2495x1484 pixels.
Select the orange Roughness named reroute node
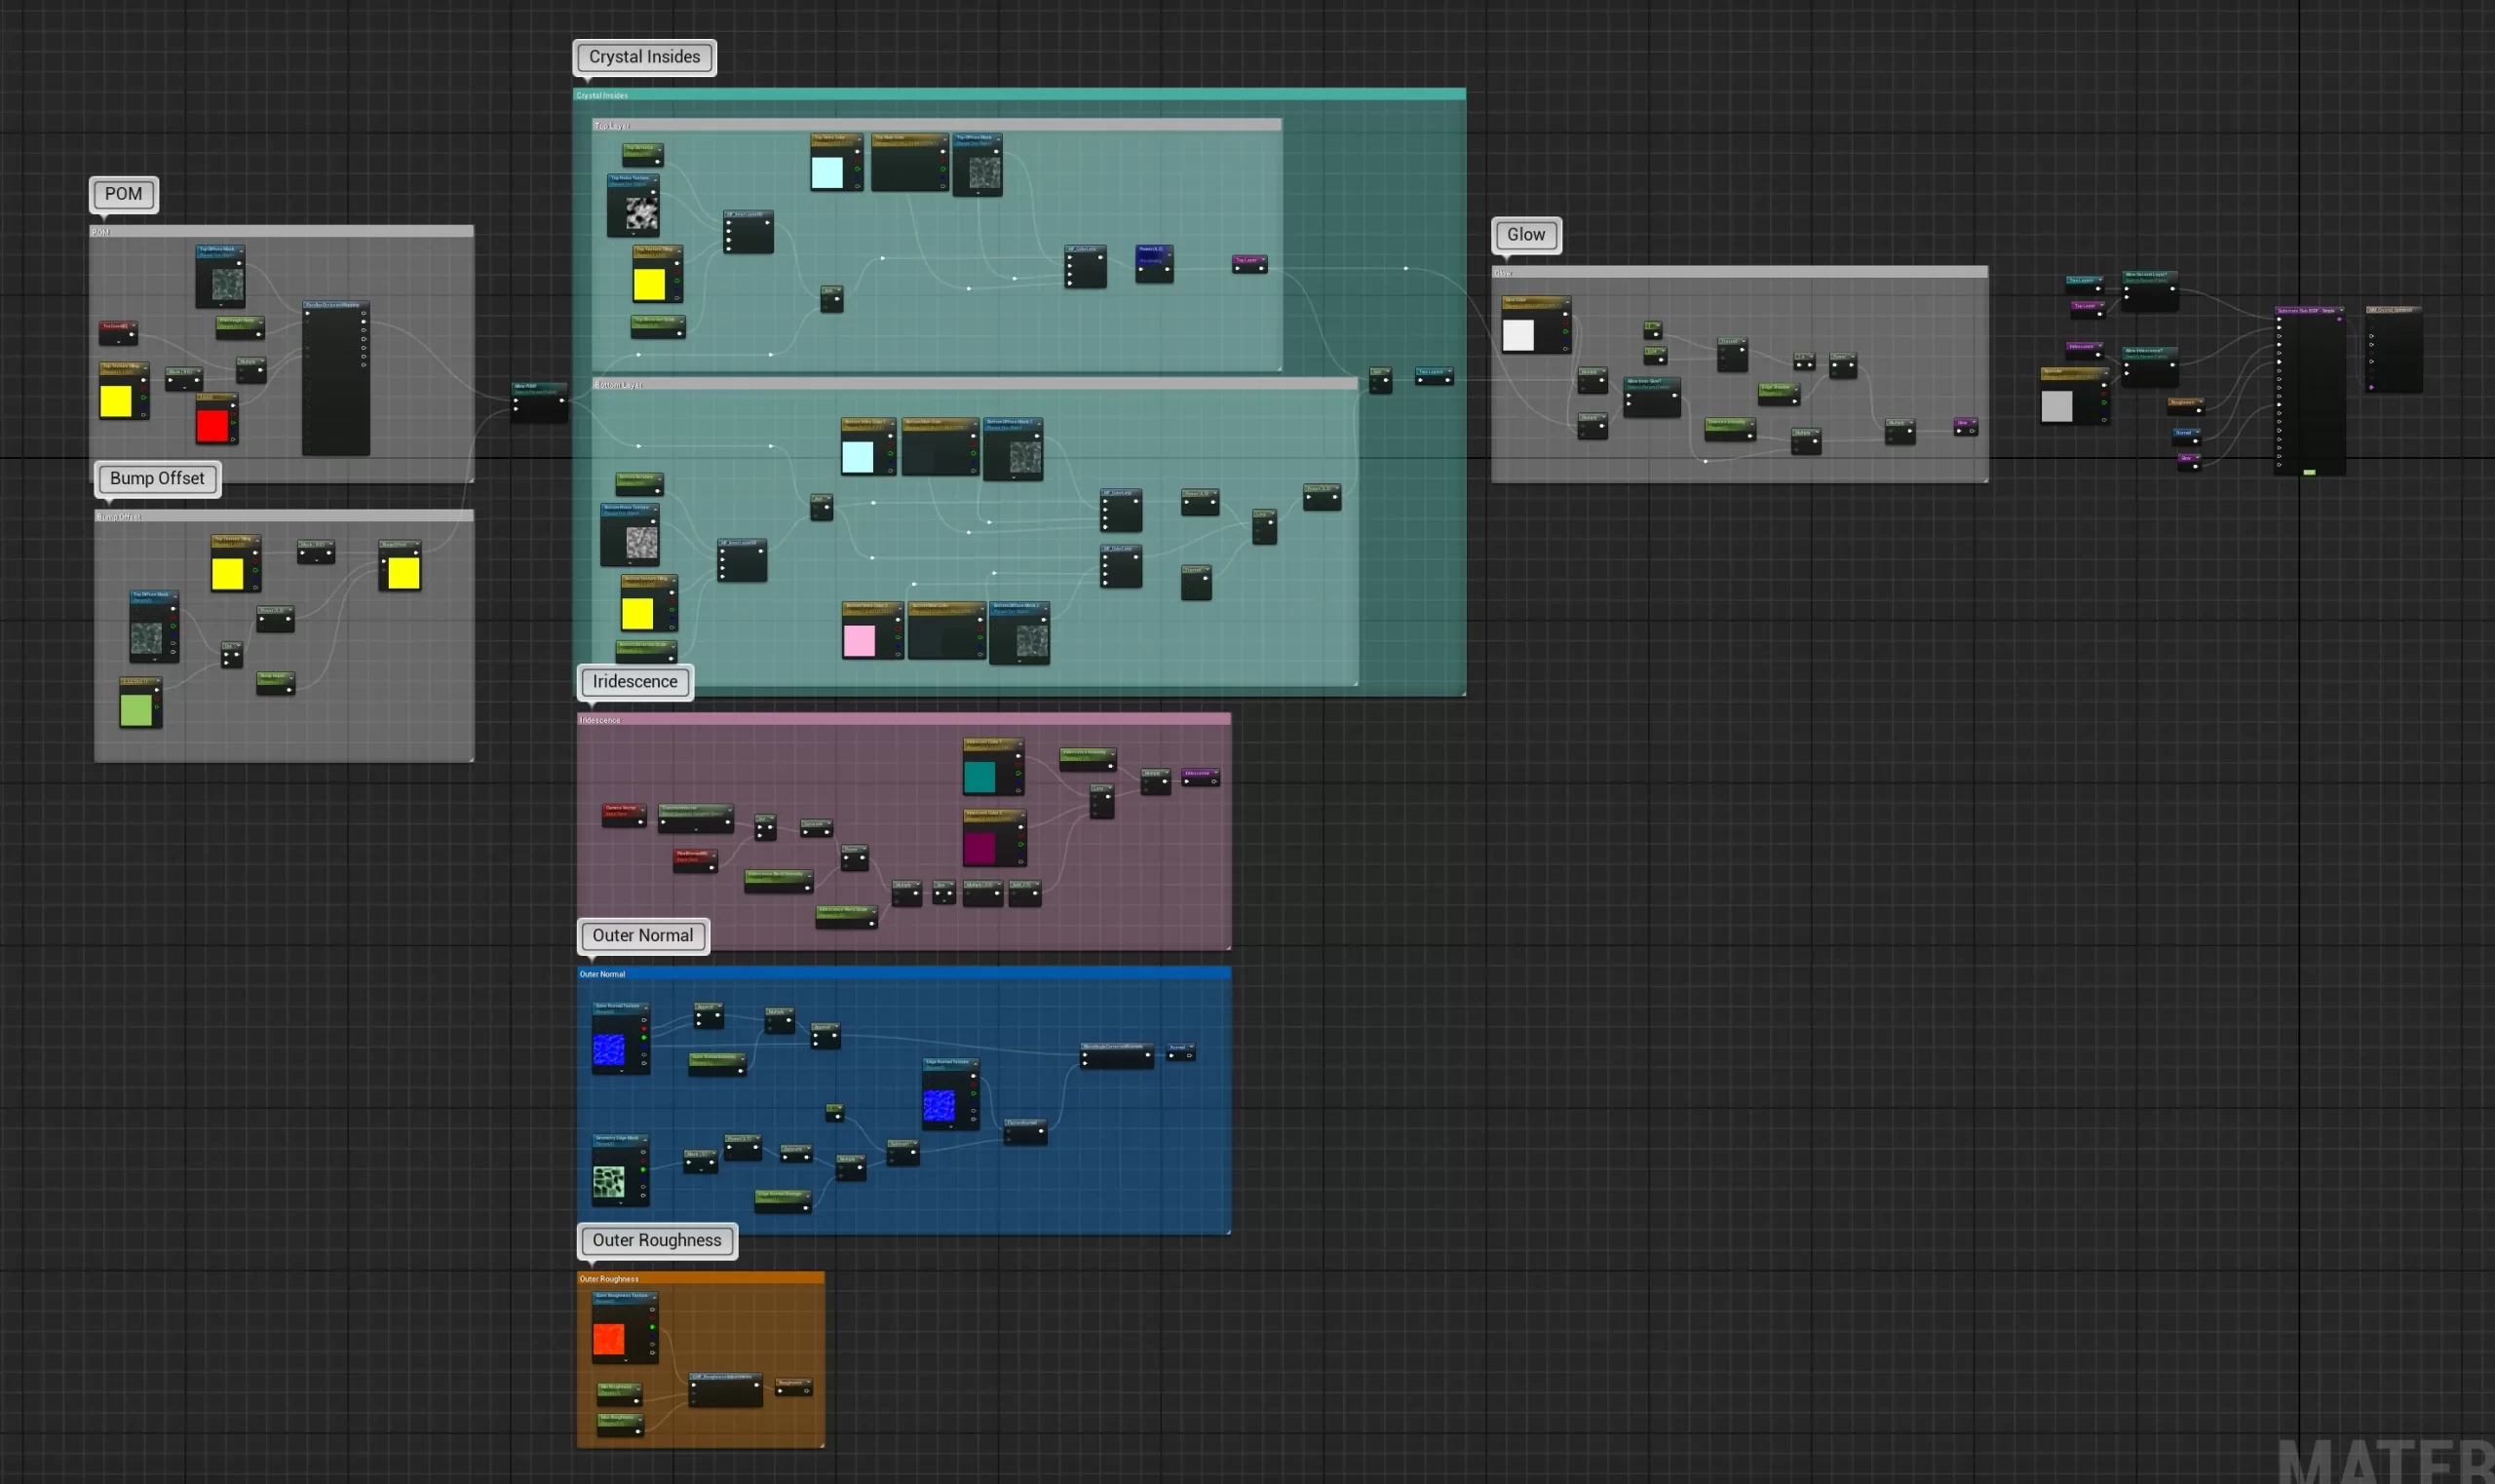coord(2186,406)
